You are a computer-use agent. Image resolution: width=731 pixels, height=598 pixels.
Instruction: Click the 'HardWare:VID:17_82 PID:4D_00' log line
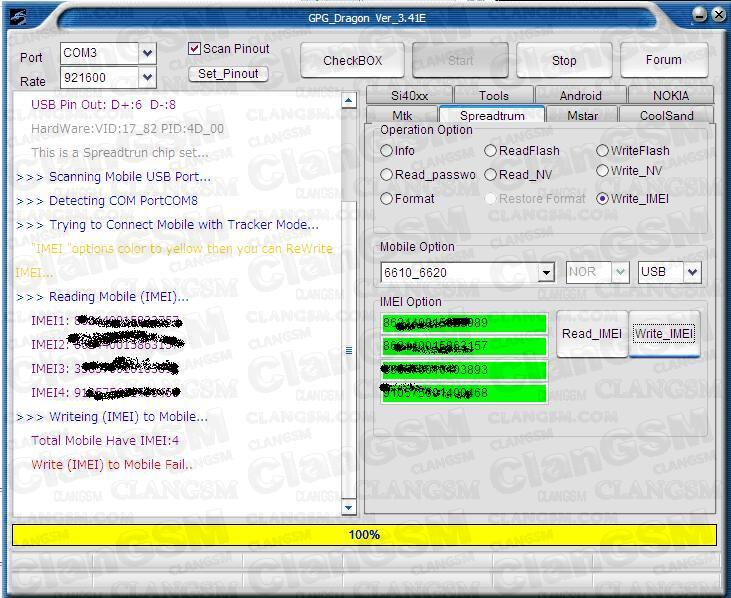[127, 129]
